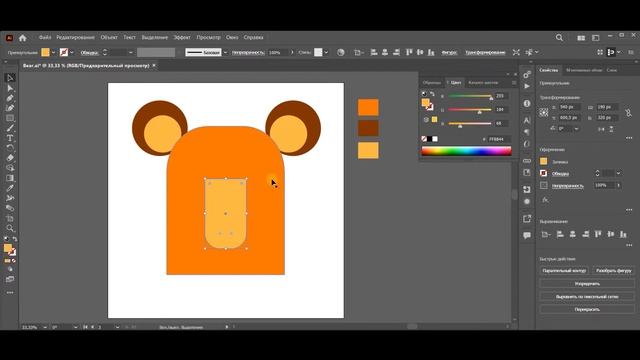Viewport: 640px width, 360px height.
Task: Click the reference point locator grid
Action: coord(544,112)
